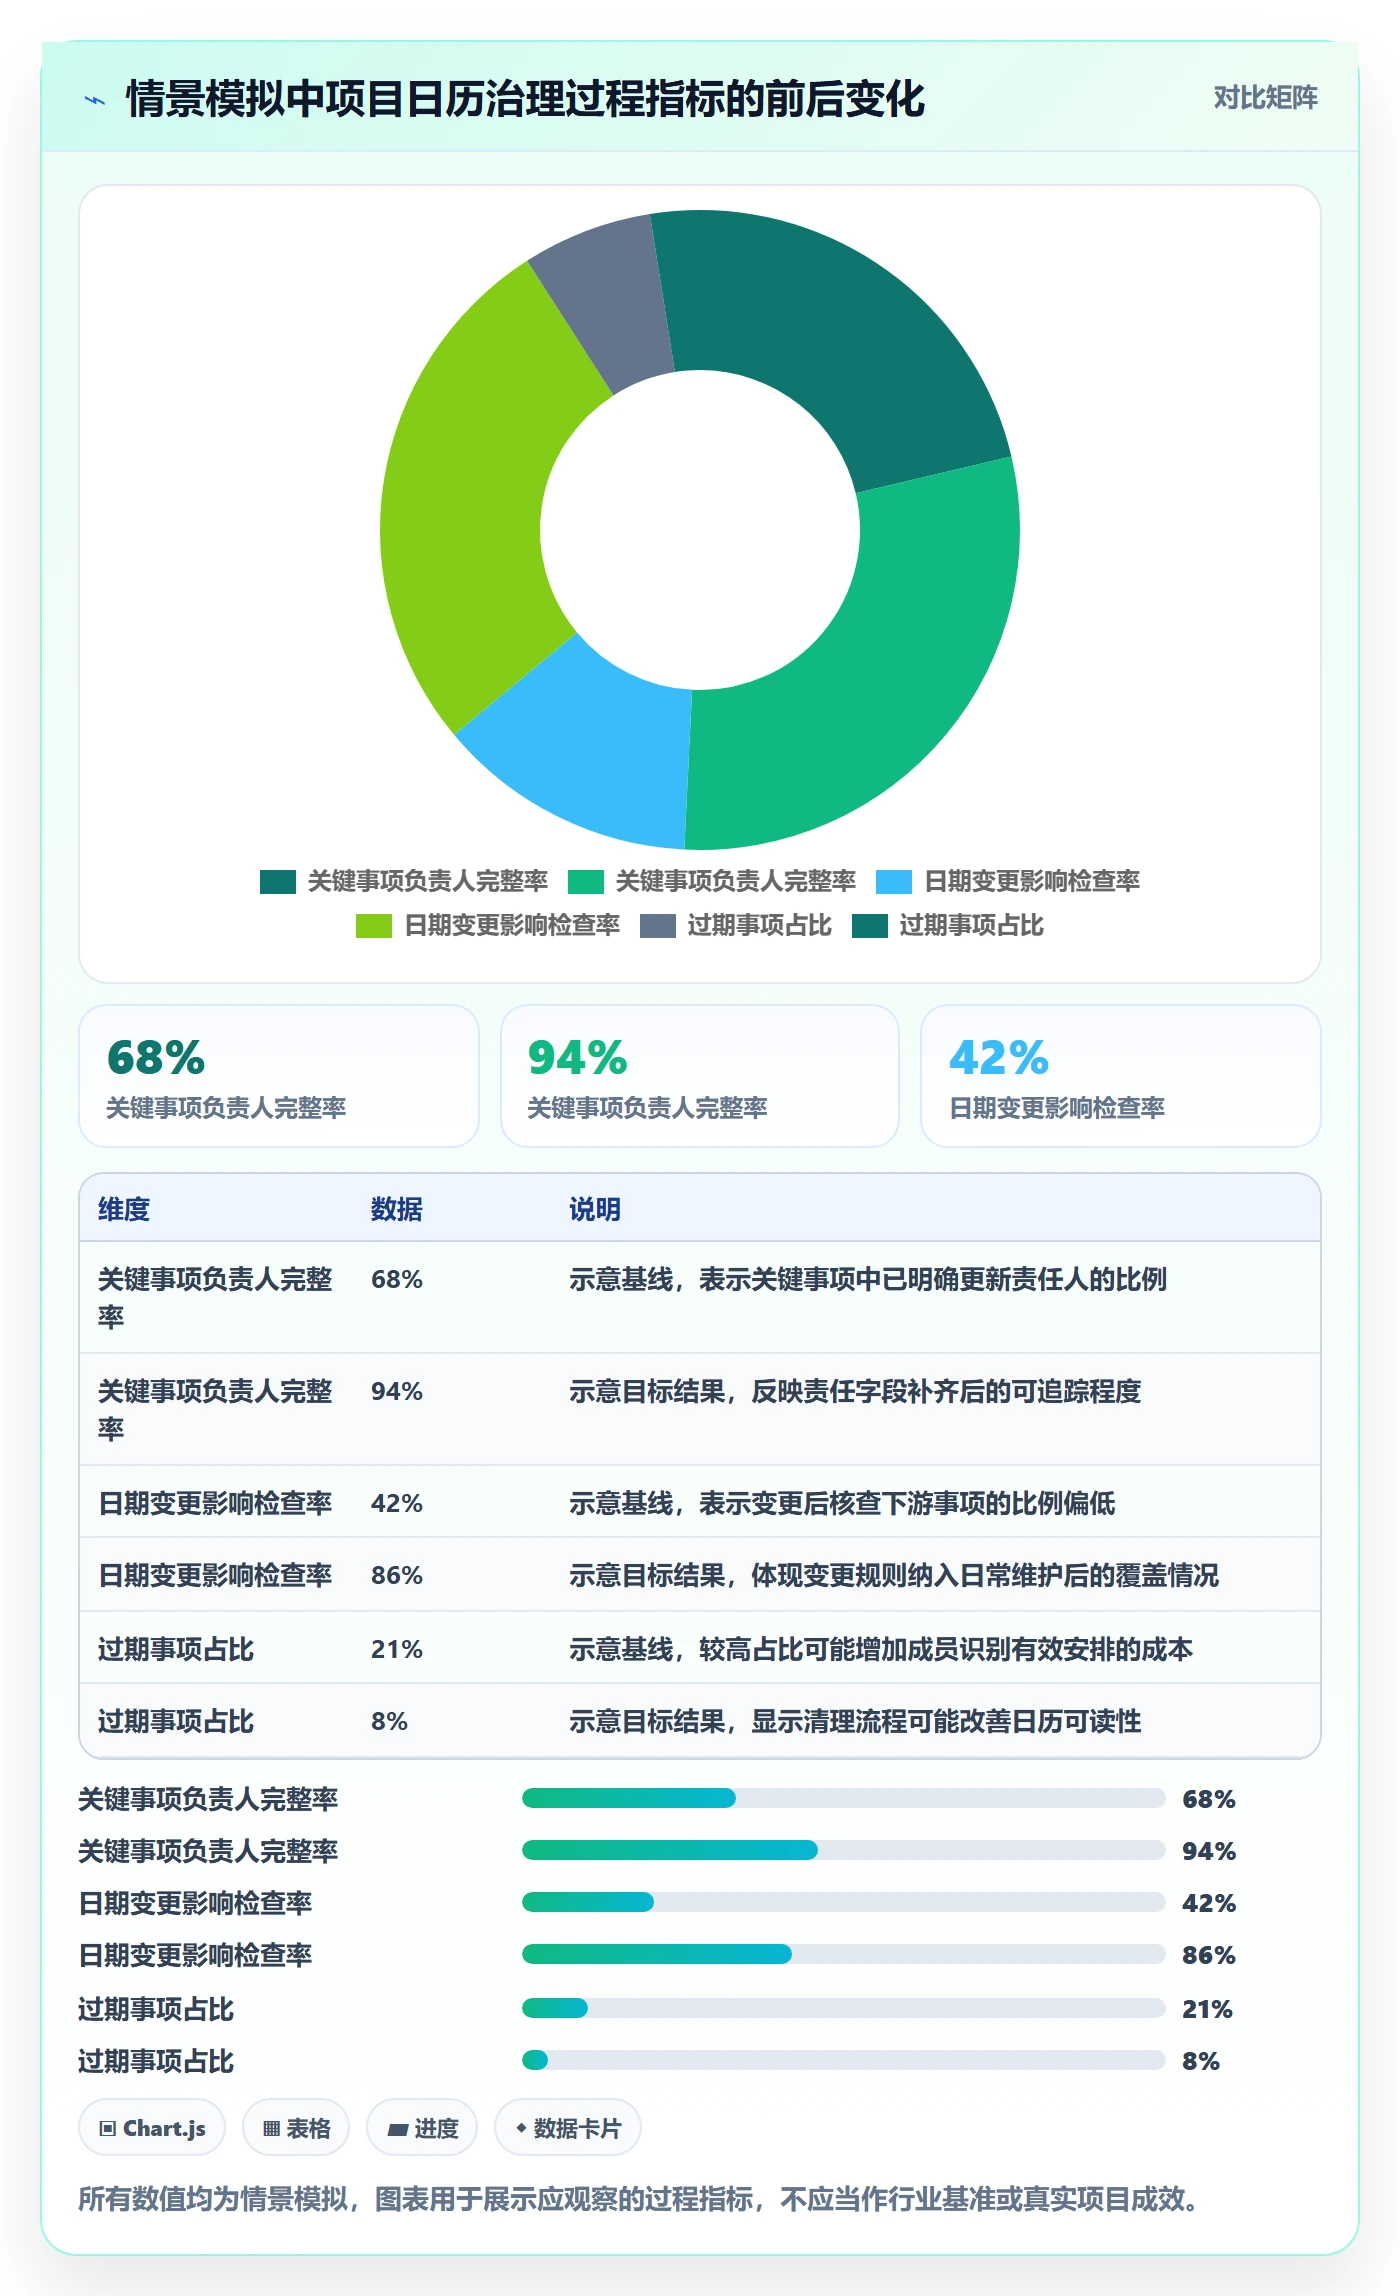This screenshot has width=1400, height=2296.
Task: Click the Chart.js chip icon
Action: pyautogui.click(x=108, y=2128)
